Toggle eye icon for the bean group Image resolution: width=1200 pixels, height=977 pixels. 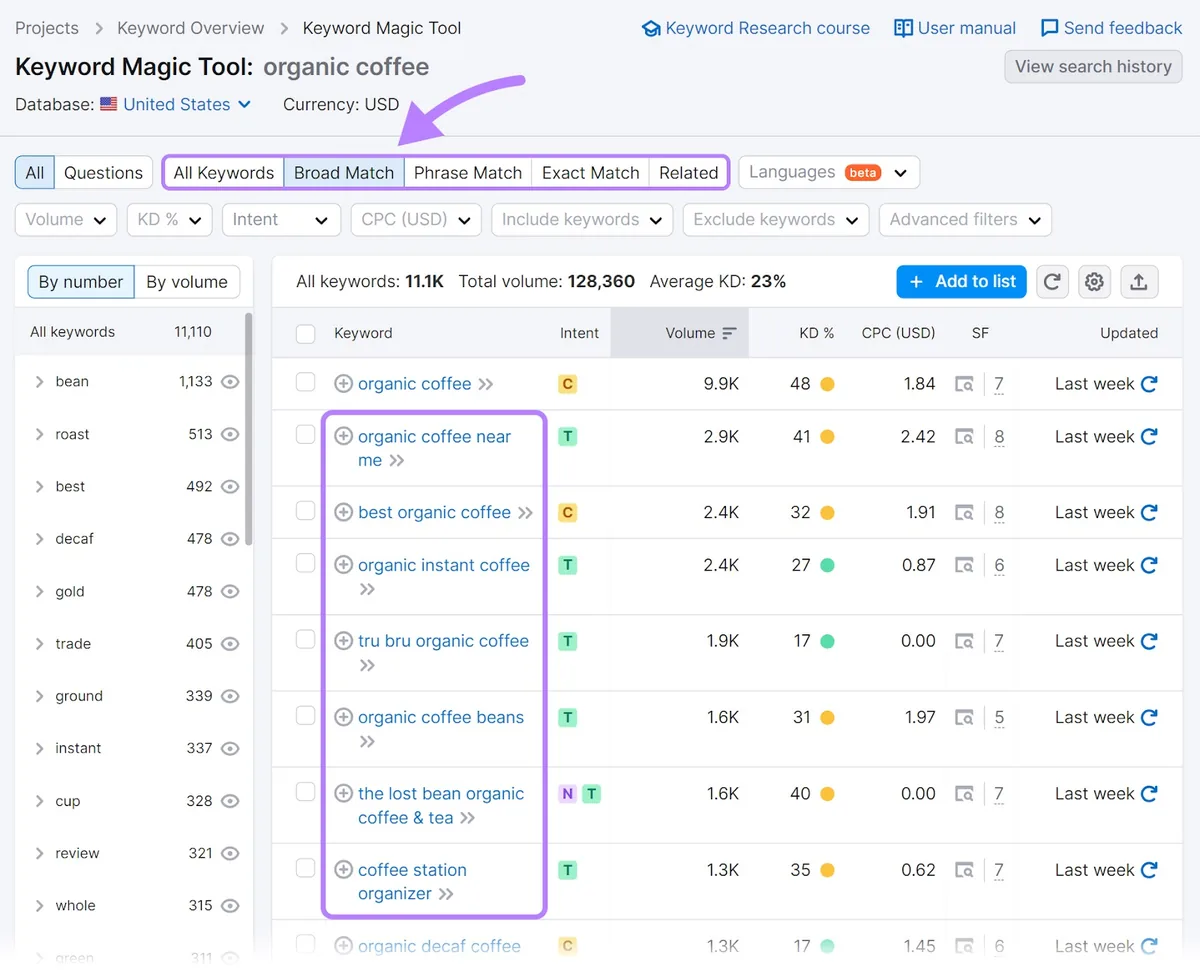[x=230, y=381]
